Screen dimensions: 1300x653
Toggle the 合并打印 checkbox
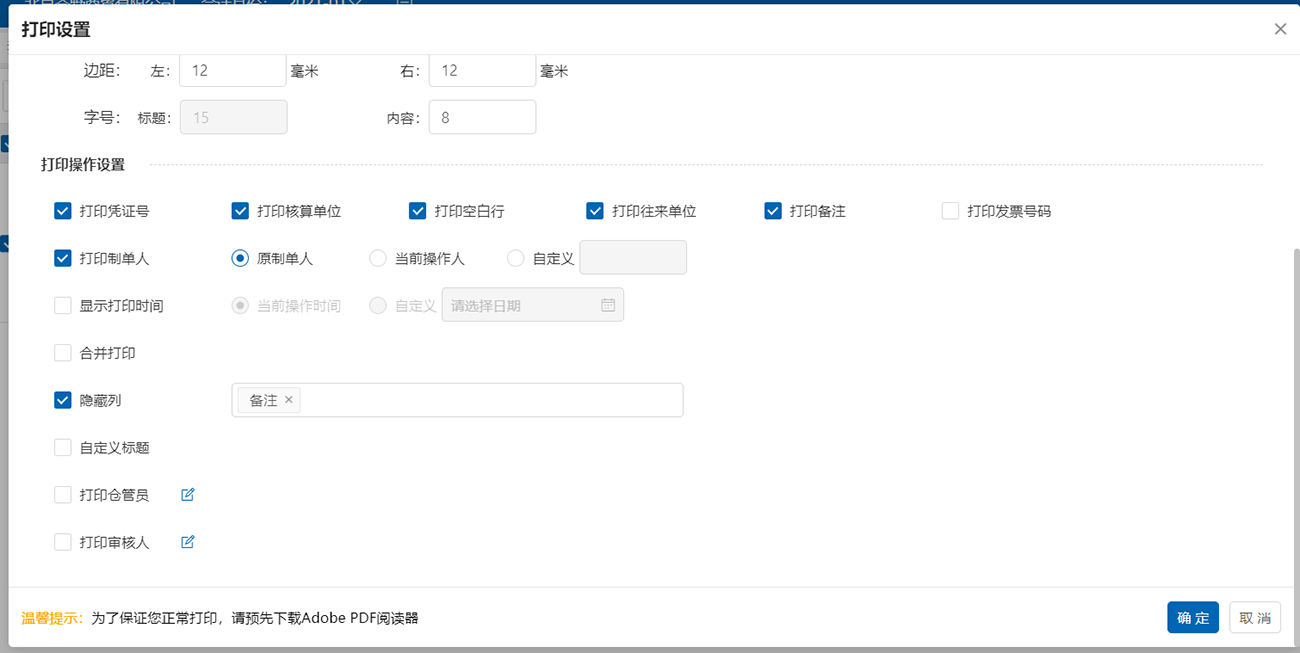click(63, 353)
